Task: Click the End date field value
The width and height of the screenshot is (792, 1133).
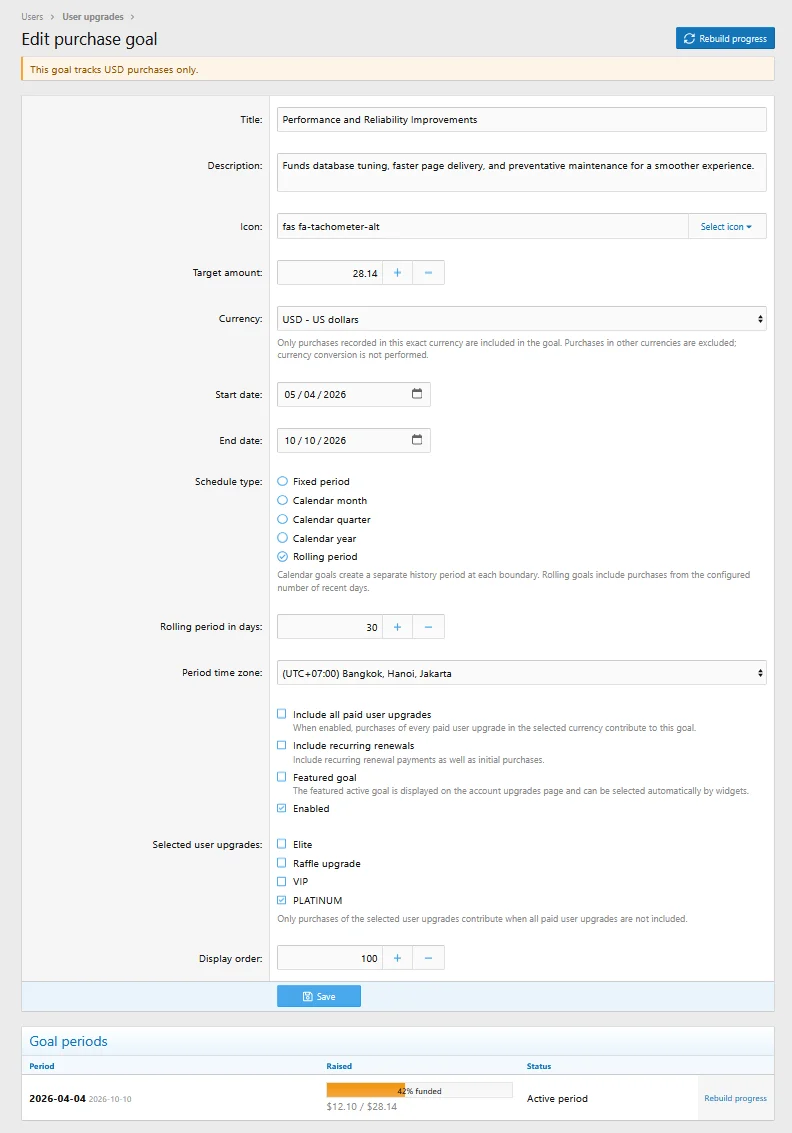Action: tap(315, 441)
